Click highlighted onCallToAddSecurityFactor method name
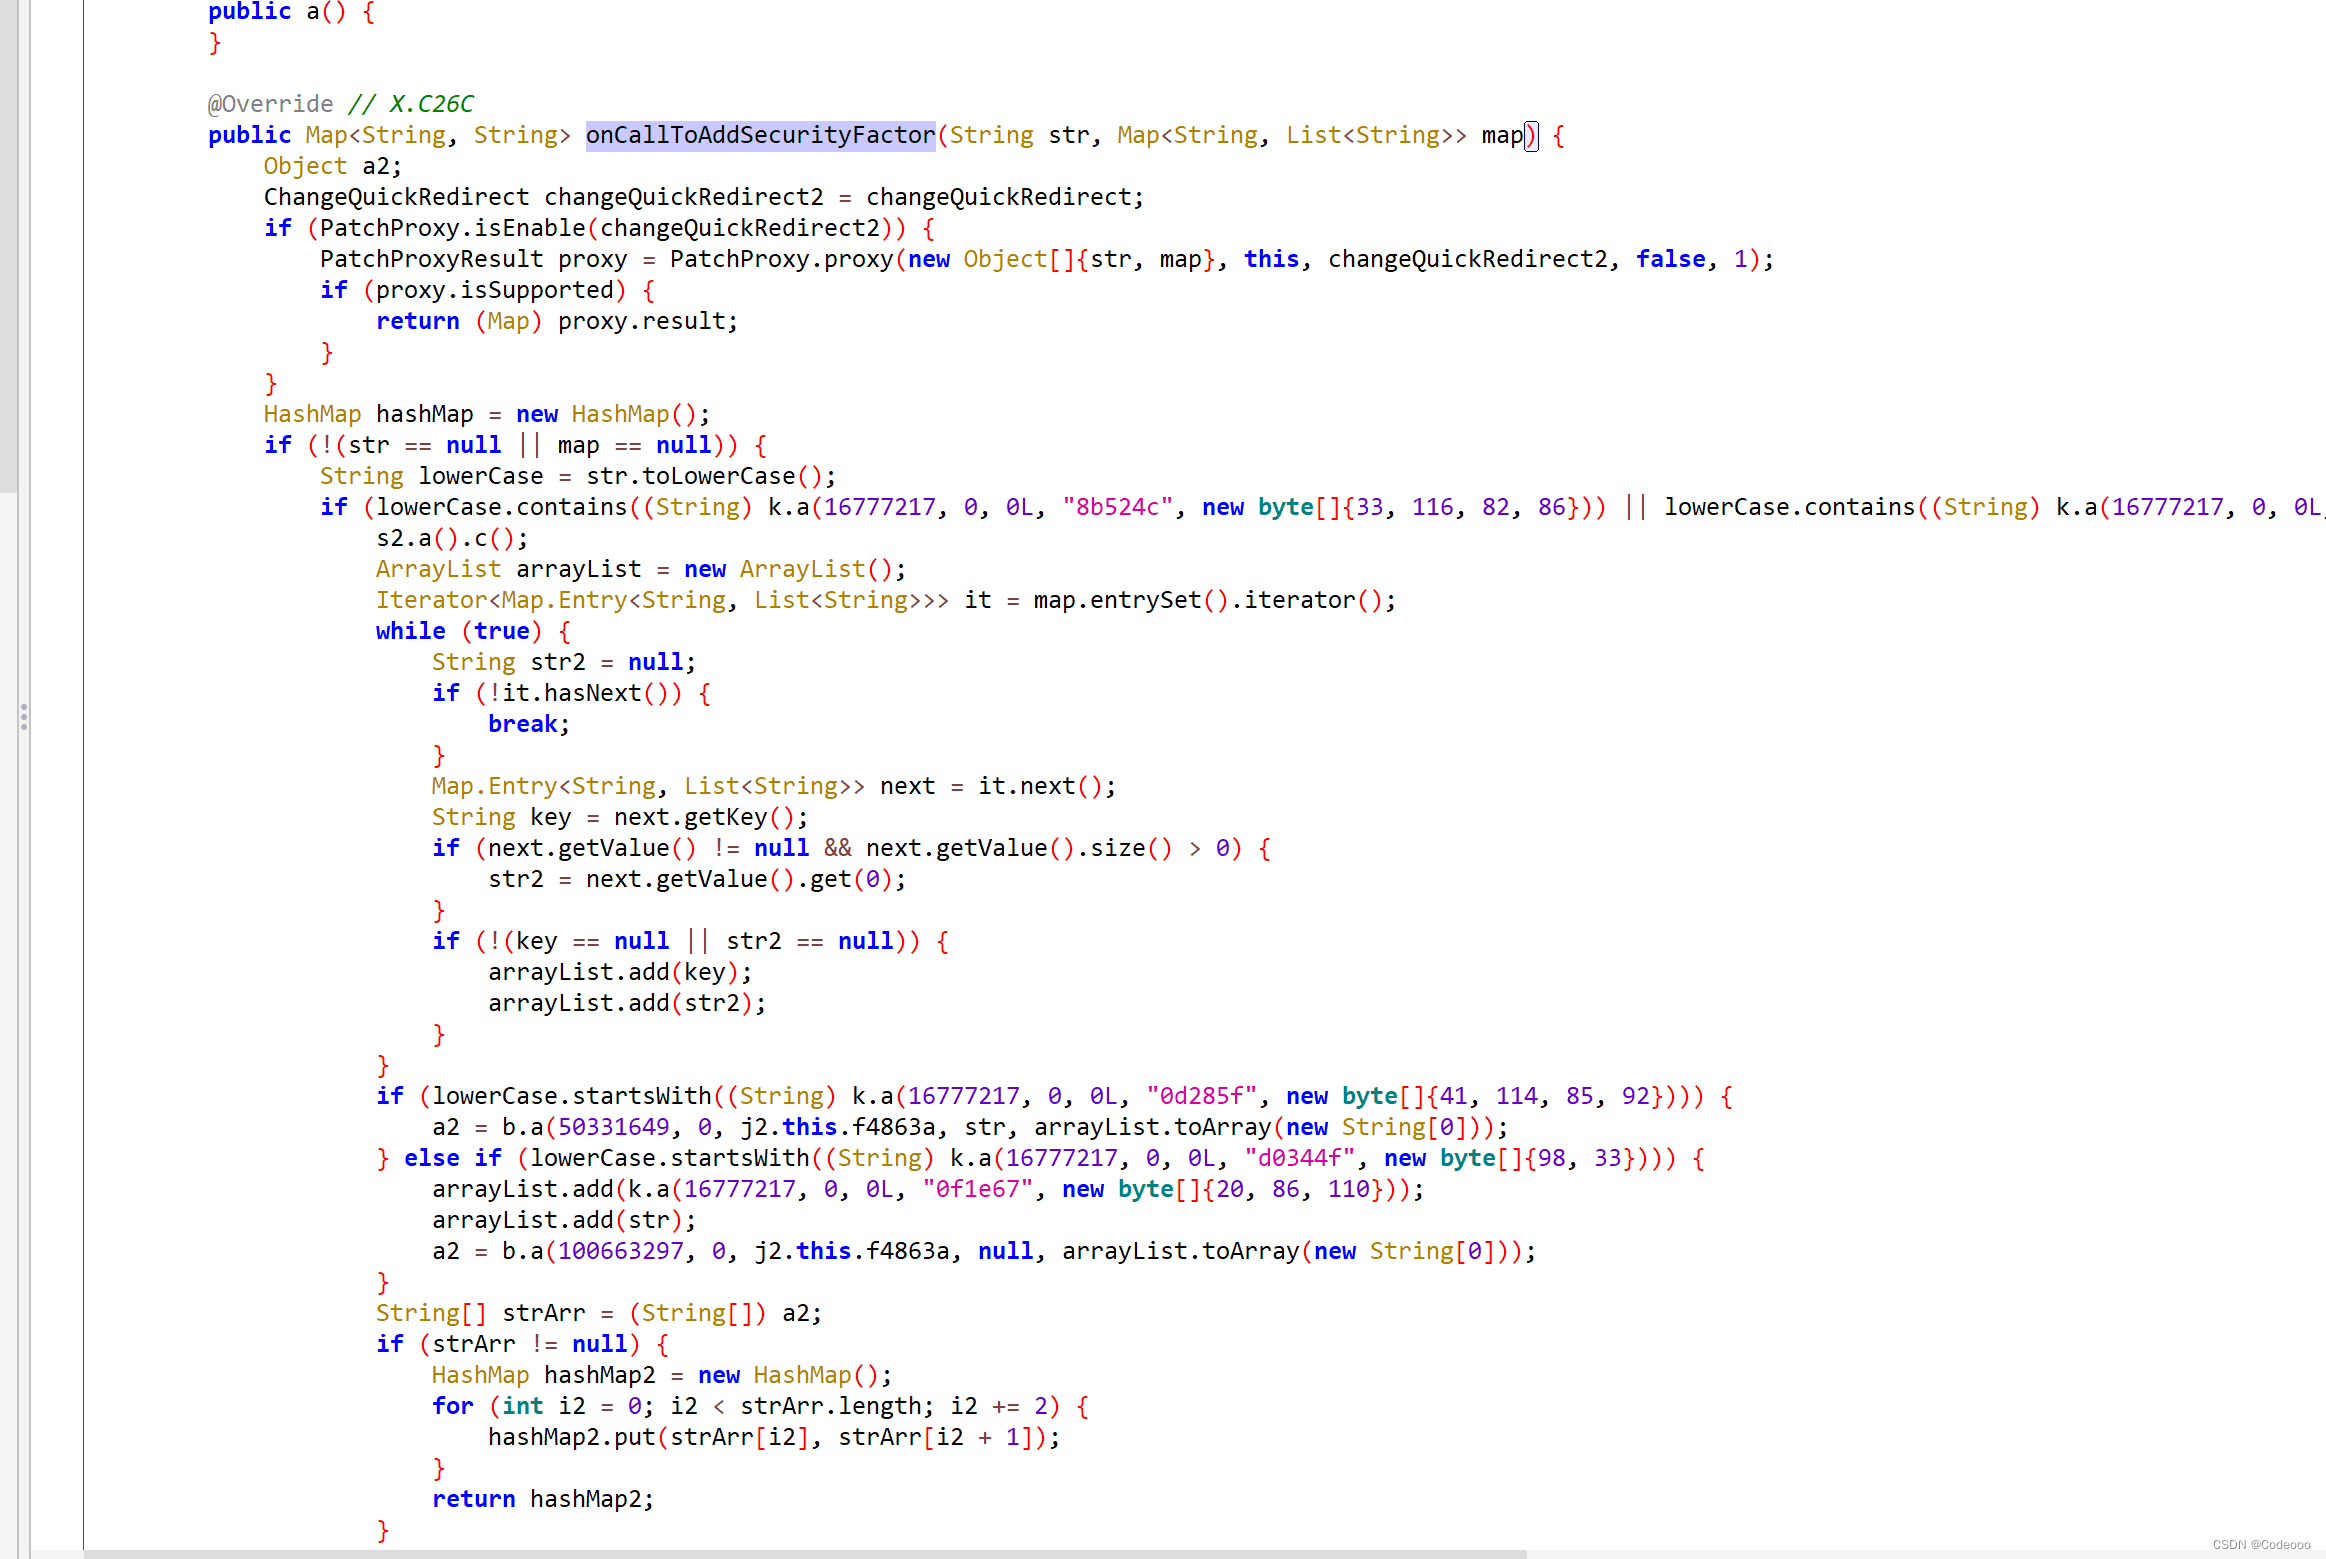The width and height of the screenshot is (2326, 1559). [760, 135]
